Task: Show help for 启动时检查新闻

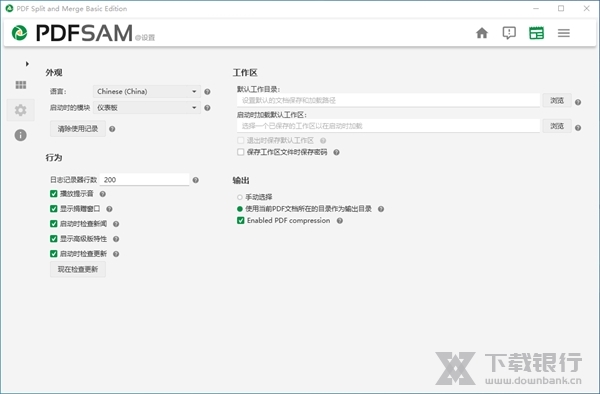Action: tap(116, 224)
